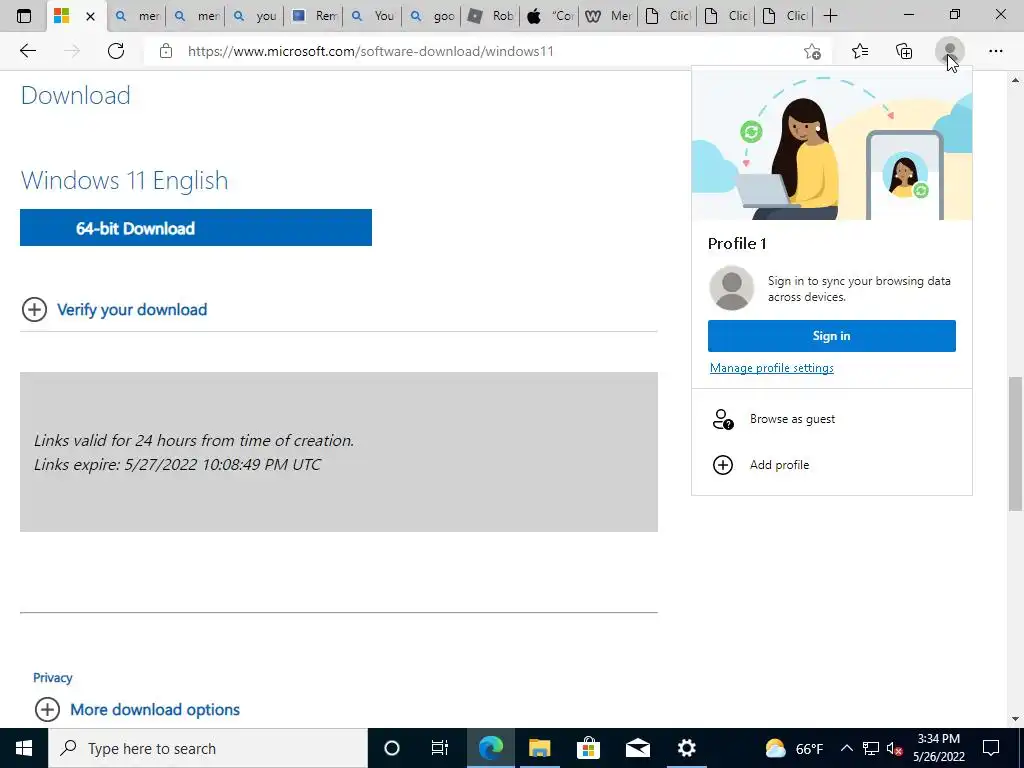Show hidden system tray icons
The width and height of the screenshot is (1024, 768).
tap(846, 748)
